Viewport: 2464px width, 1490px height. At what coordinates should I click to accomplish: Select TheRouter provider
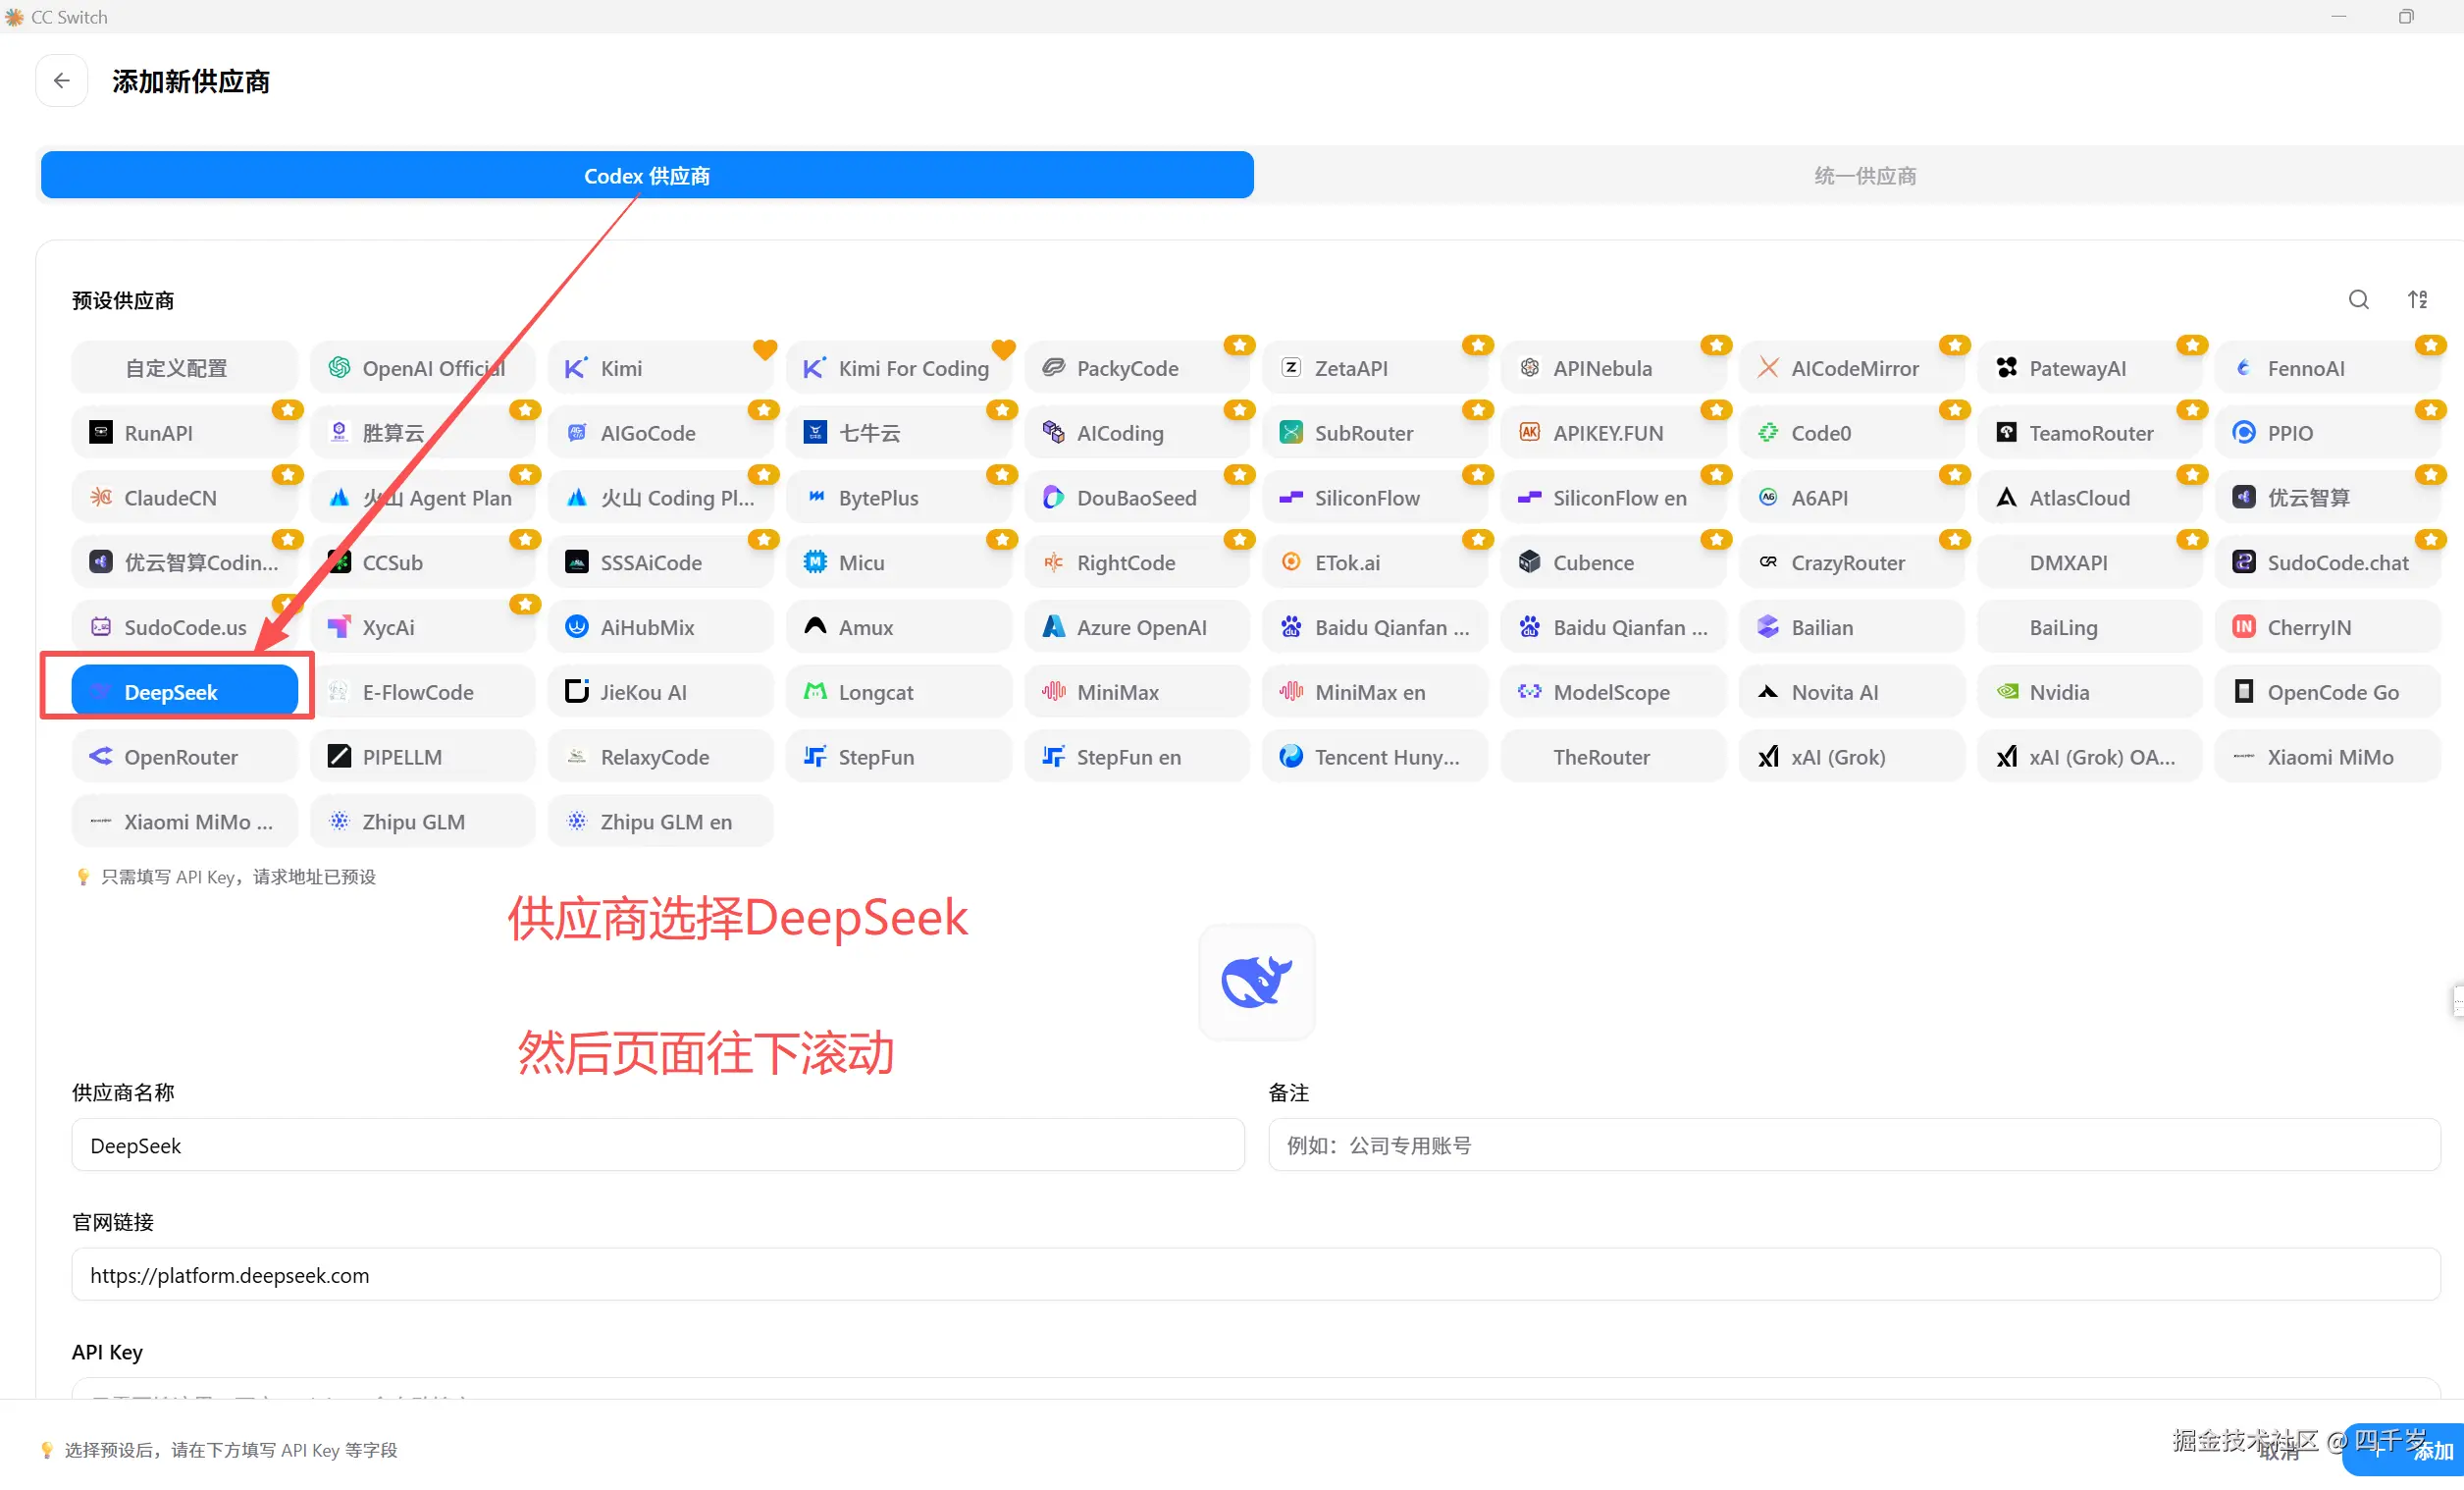[1613, 758]
